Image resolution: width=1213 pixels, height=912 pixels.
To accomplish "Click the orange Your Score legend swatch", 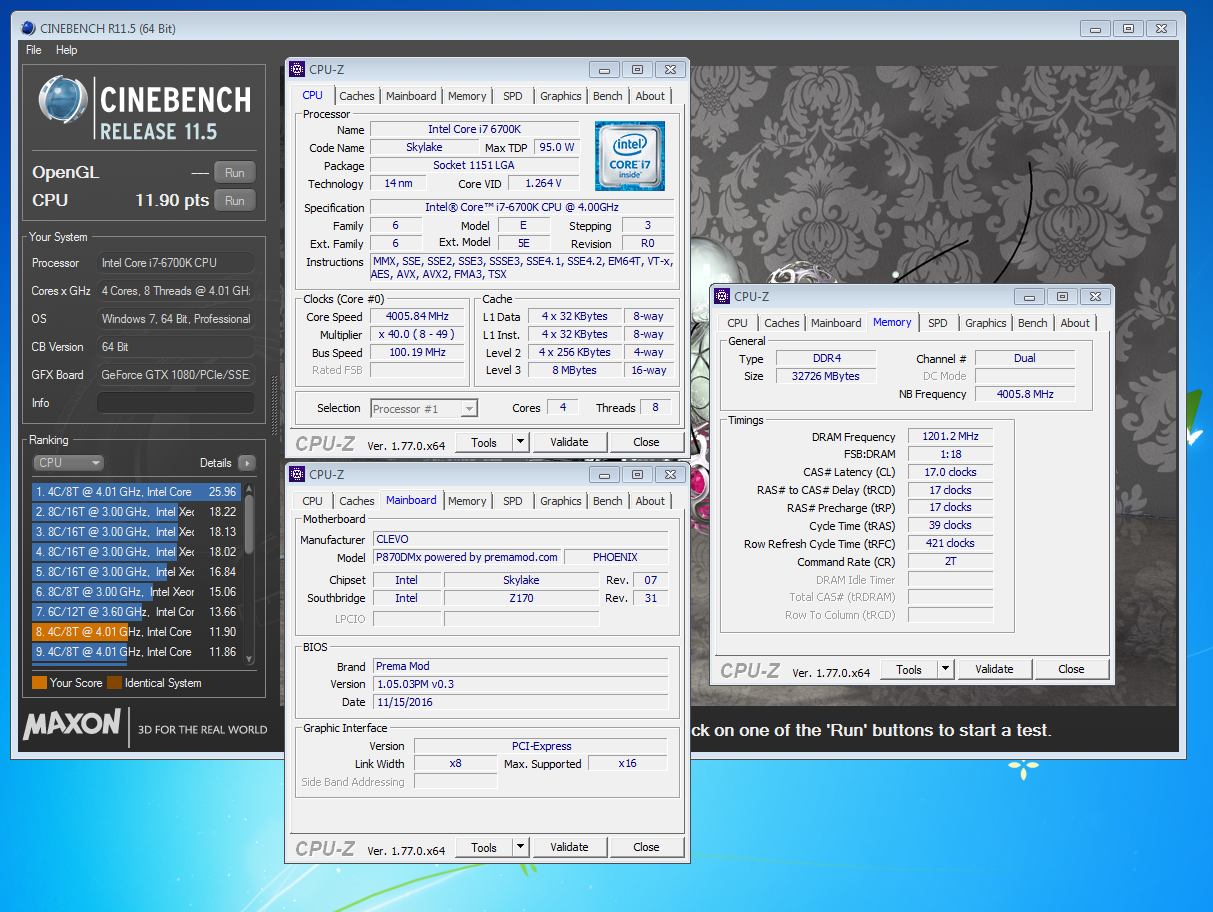I will (x=39, y=683).
